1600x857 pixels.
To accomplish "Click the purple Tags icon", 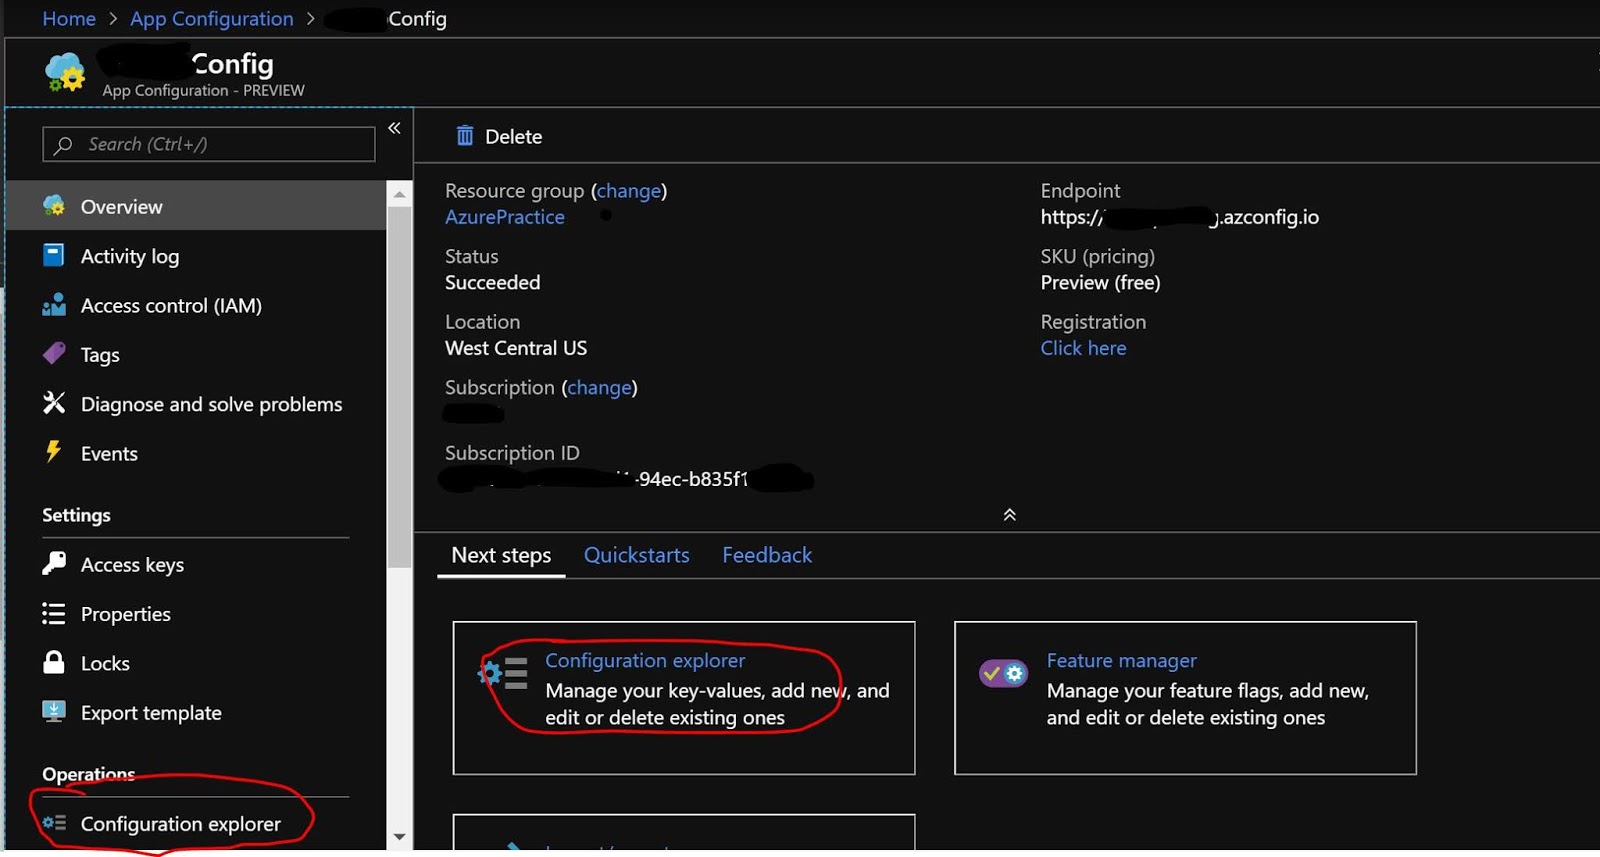I will point(54,353).
